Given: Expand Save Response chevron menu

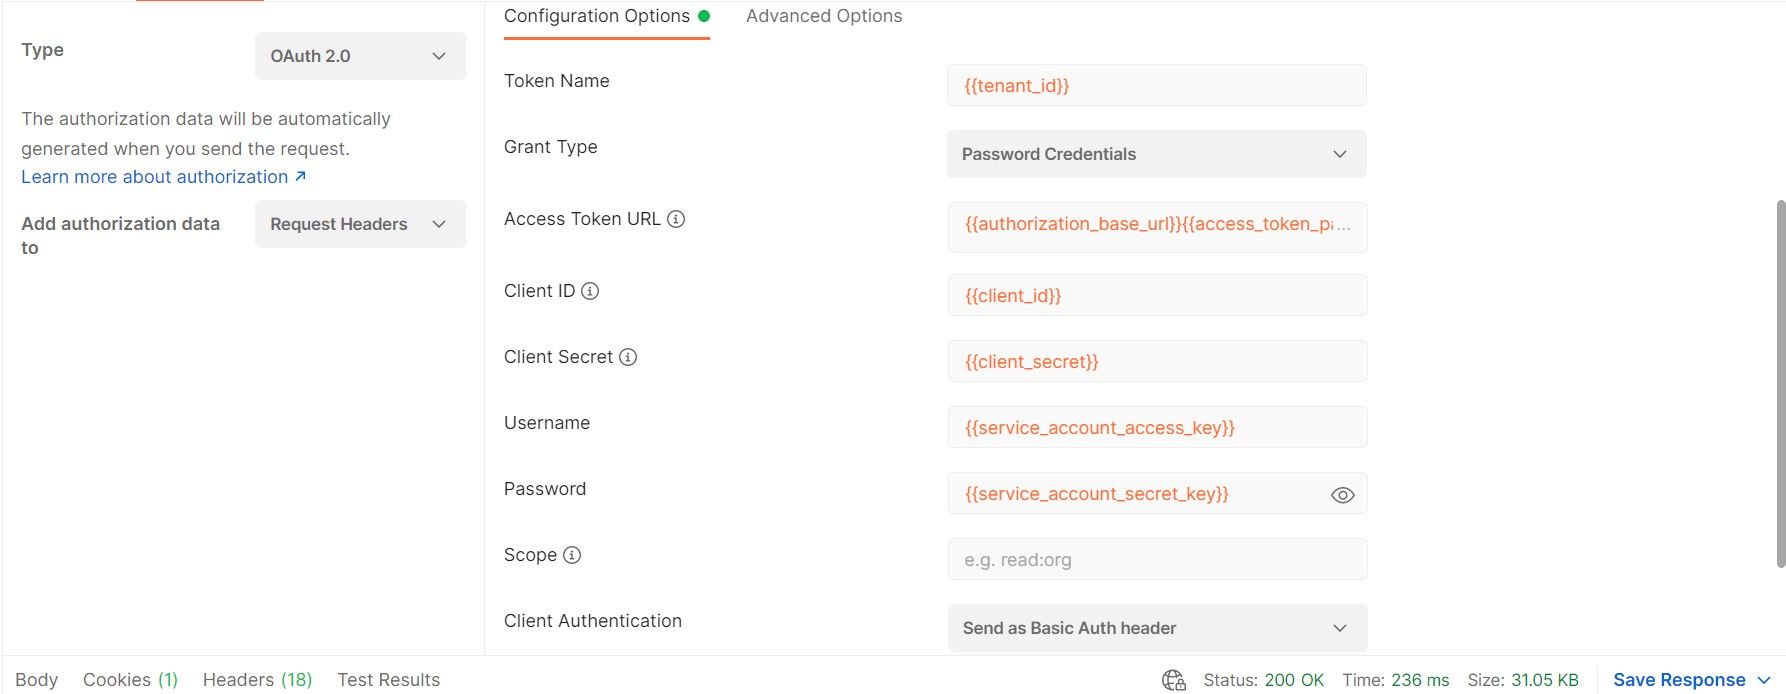Looking at the screenshot, I should tap(1764, 680).
